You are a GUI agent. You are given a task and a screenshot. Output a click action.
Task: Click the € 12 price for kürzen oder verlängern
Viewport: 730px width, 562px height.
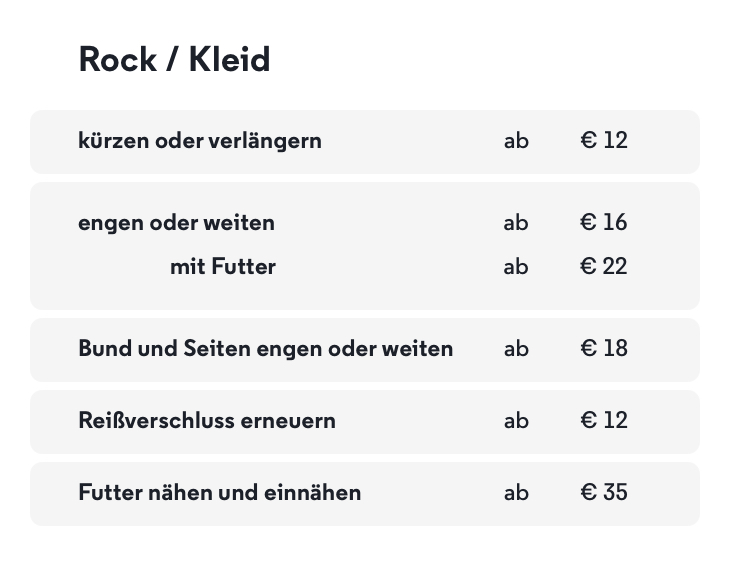point(604,140)
